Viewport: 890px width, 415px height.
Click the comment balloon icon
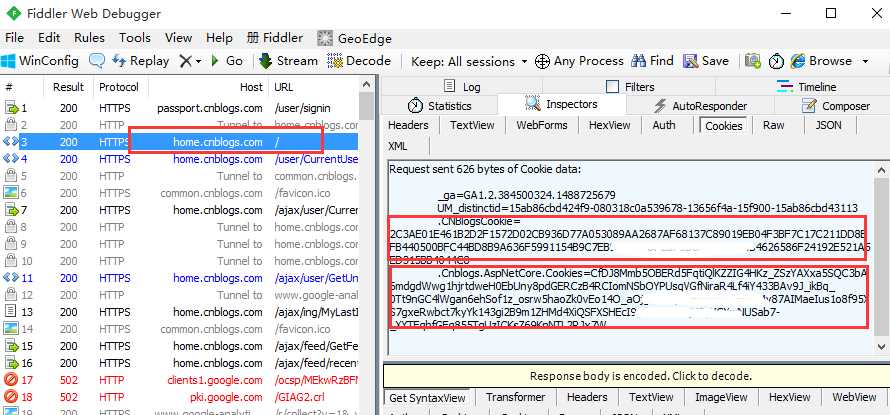pos(97,61)
